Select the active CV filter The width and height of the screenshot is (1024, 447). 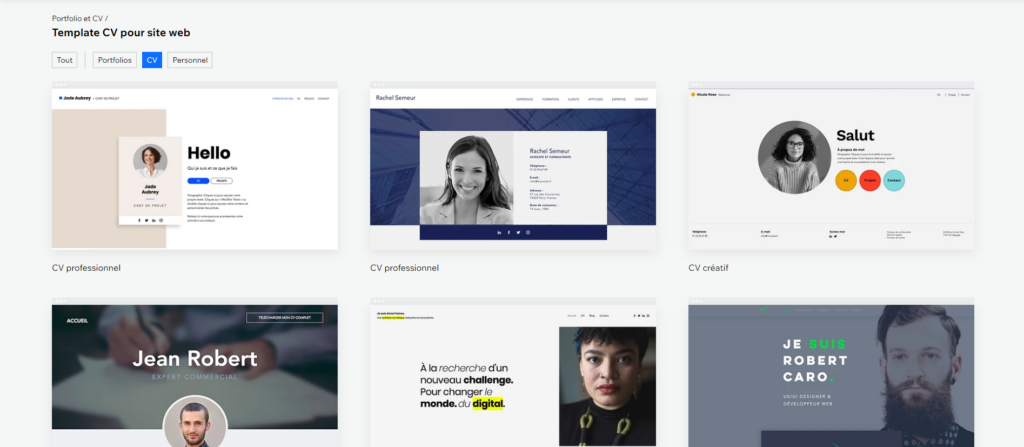152,60
